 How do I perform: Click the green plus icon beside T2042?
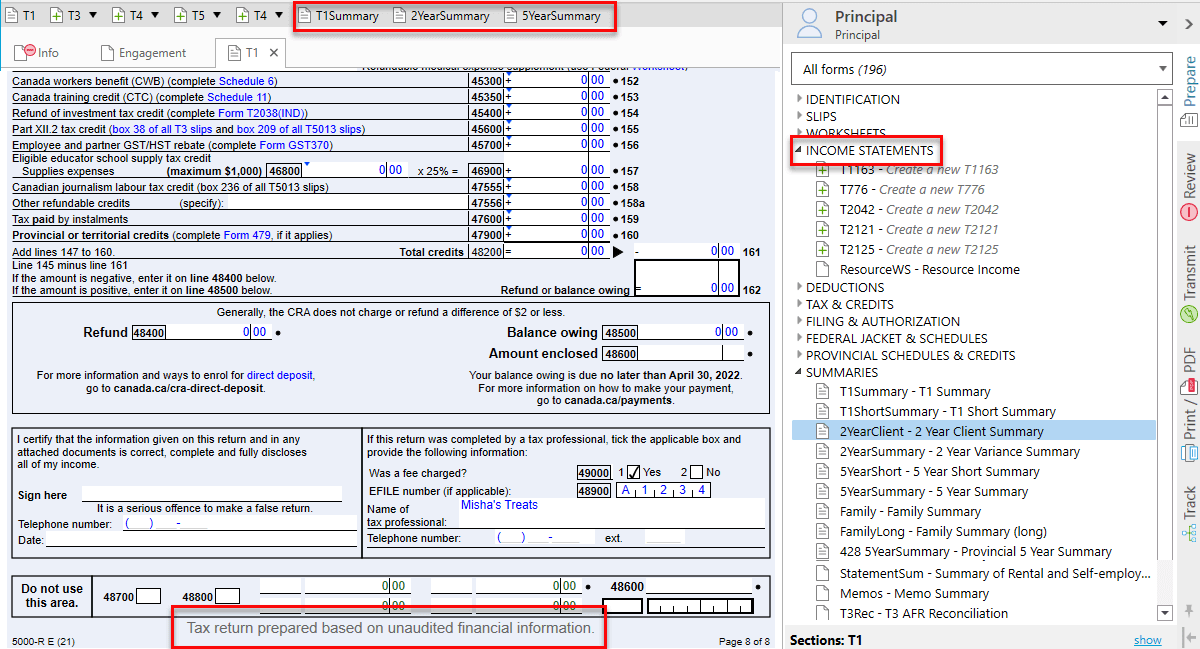822,210
